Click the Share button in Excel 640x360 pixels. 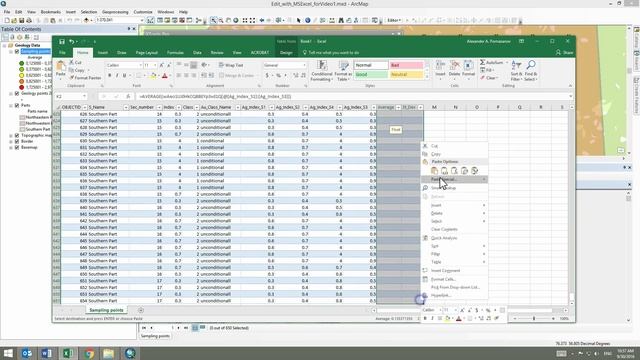click(564, 53)
